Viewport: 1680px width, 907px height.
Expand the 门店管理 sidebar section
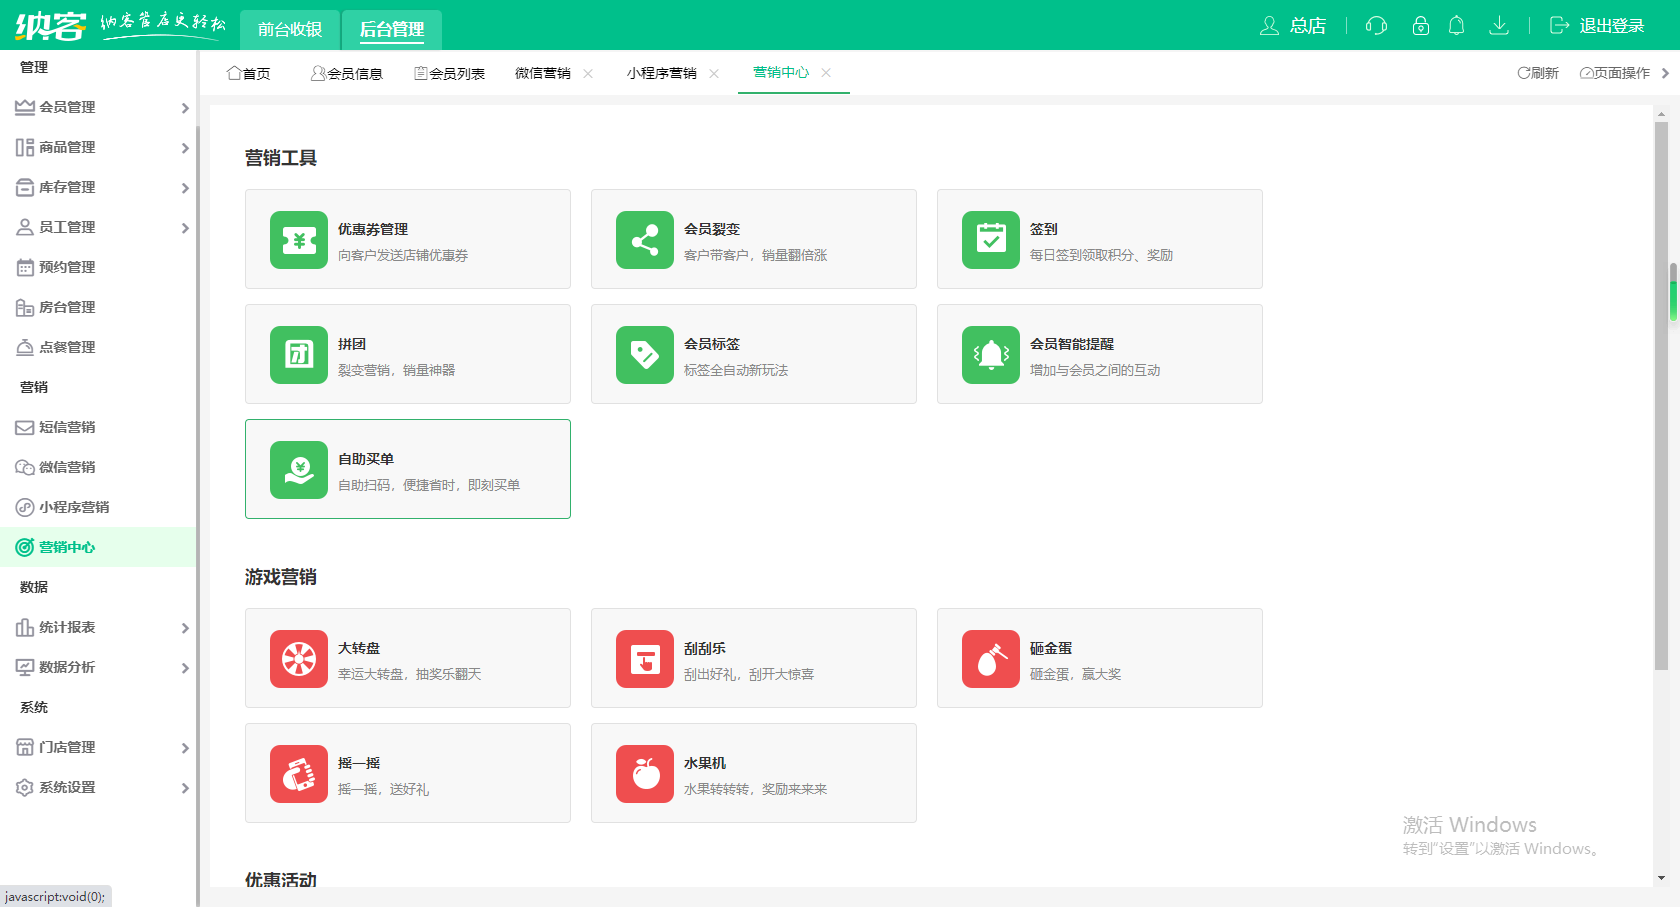pyautogui.click(x=100, y=747)
